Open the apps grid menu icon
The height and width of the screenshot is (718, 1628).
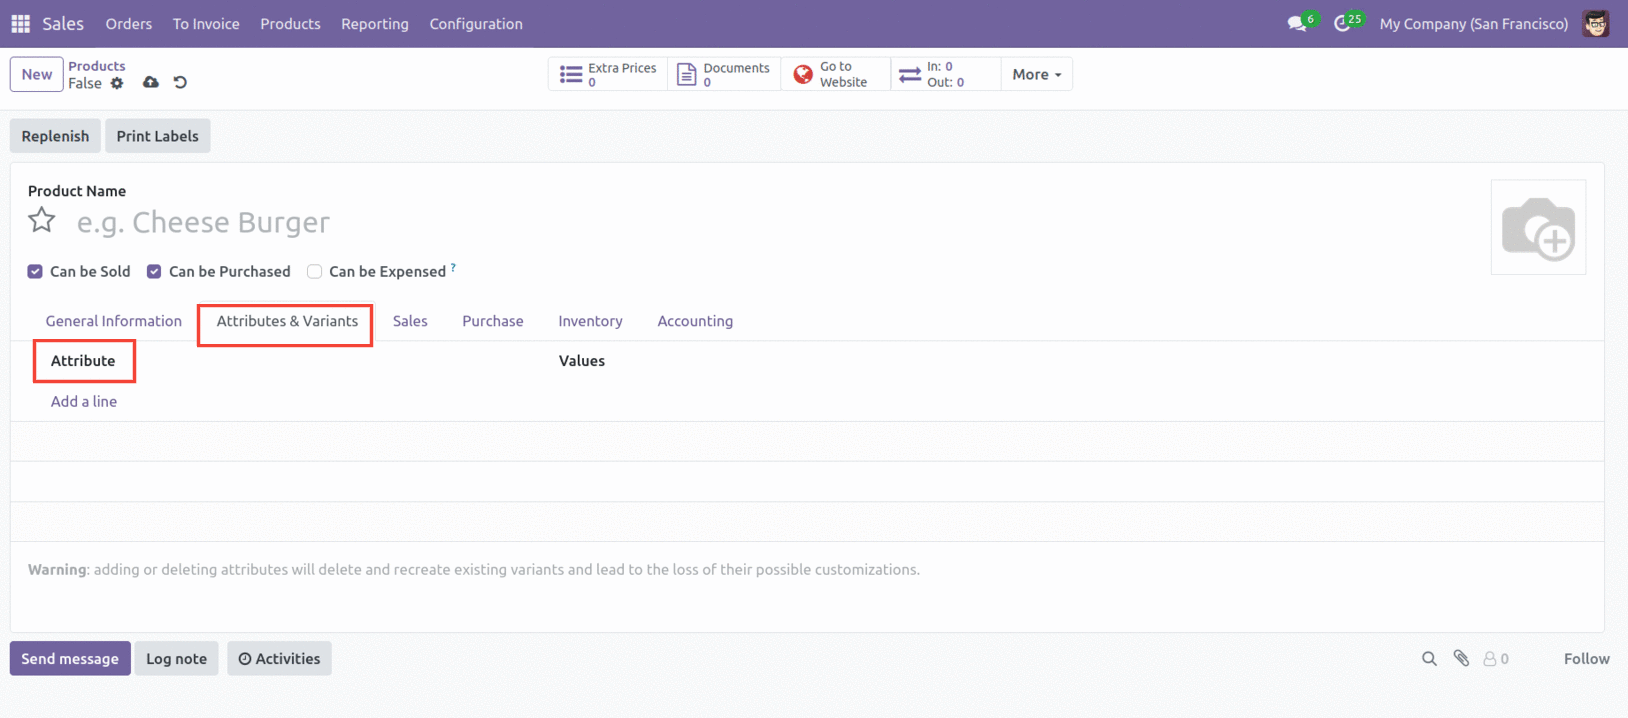(x=20, y=24)
